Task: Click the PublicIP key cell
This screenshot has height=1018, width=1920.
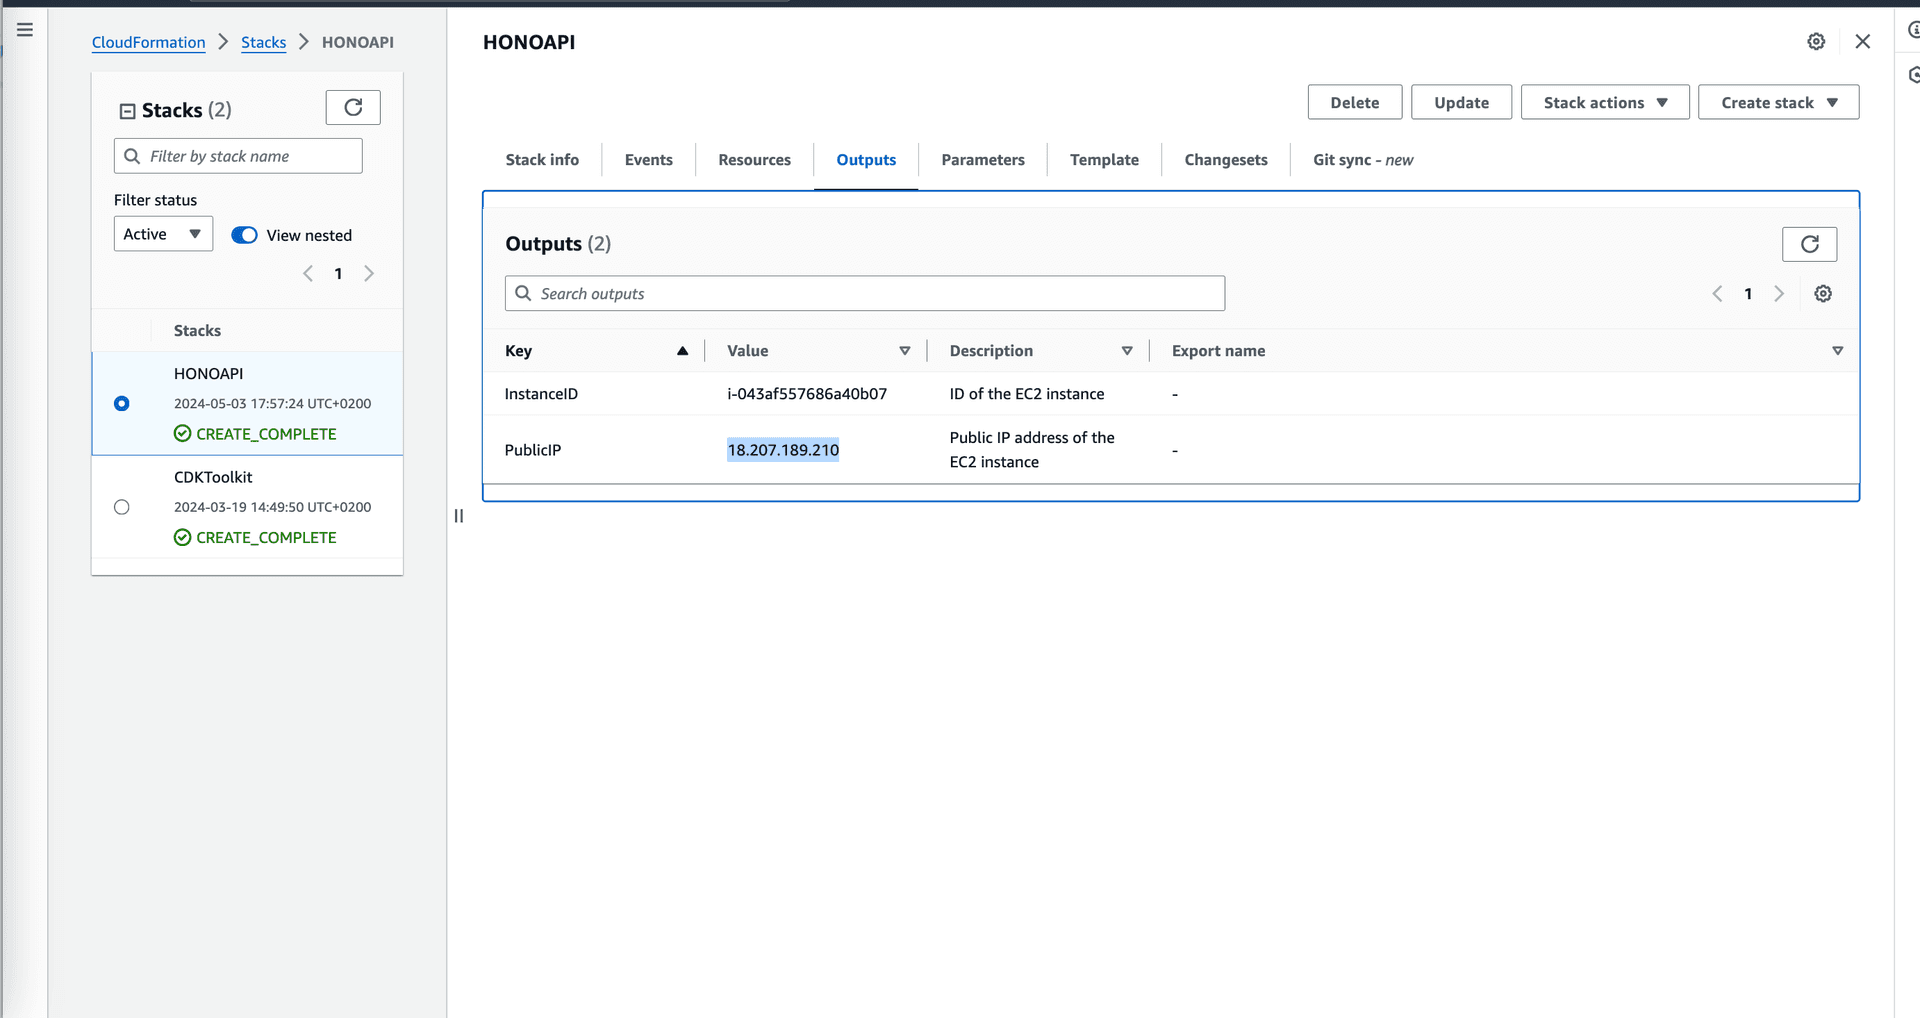Action: click(x=533, y=450)
